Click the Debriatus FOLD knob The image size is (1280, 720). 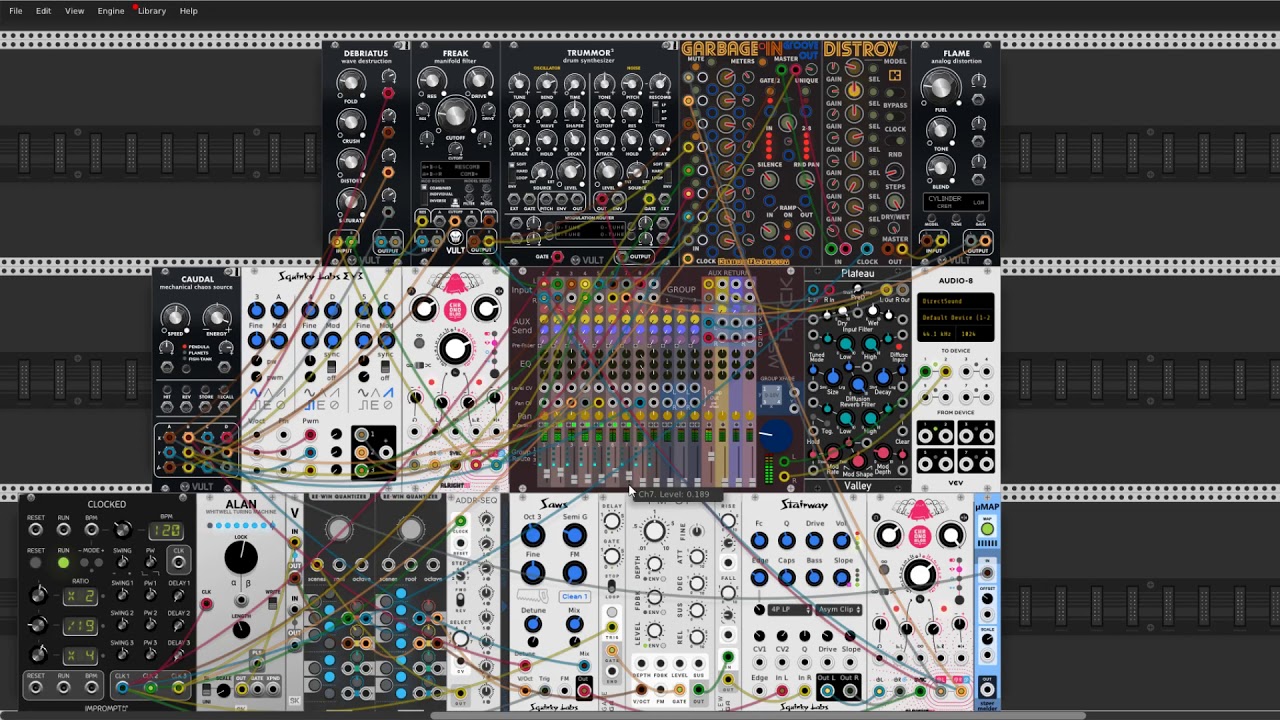click(351, 83)
